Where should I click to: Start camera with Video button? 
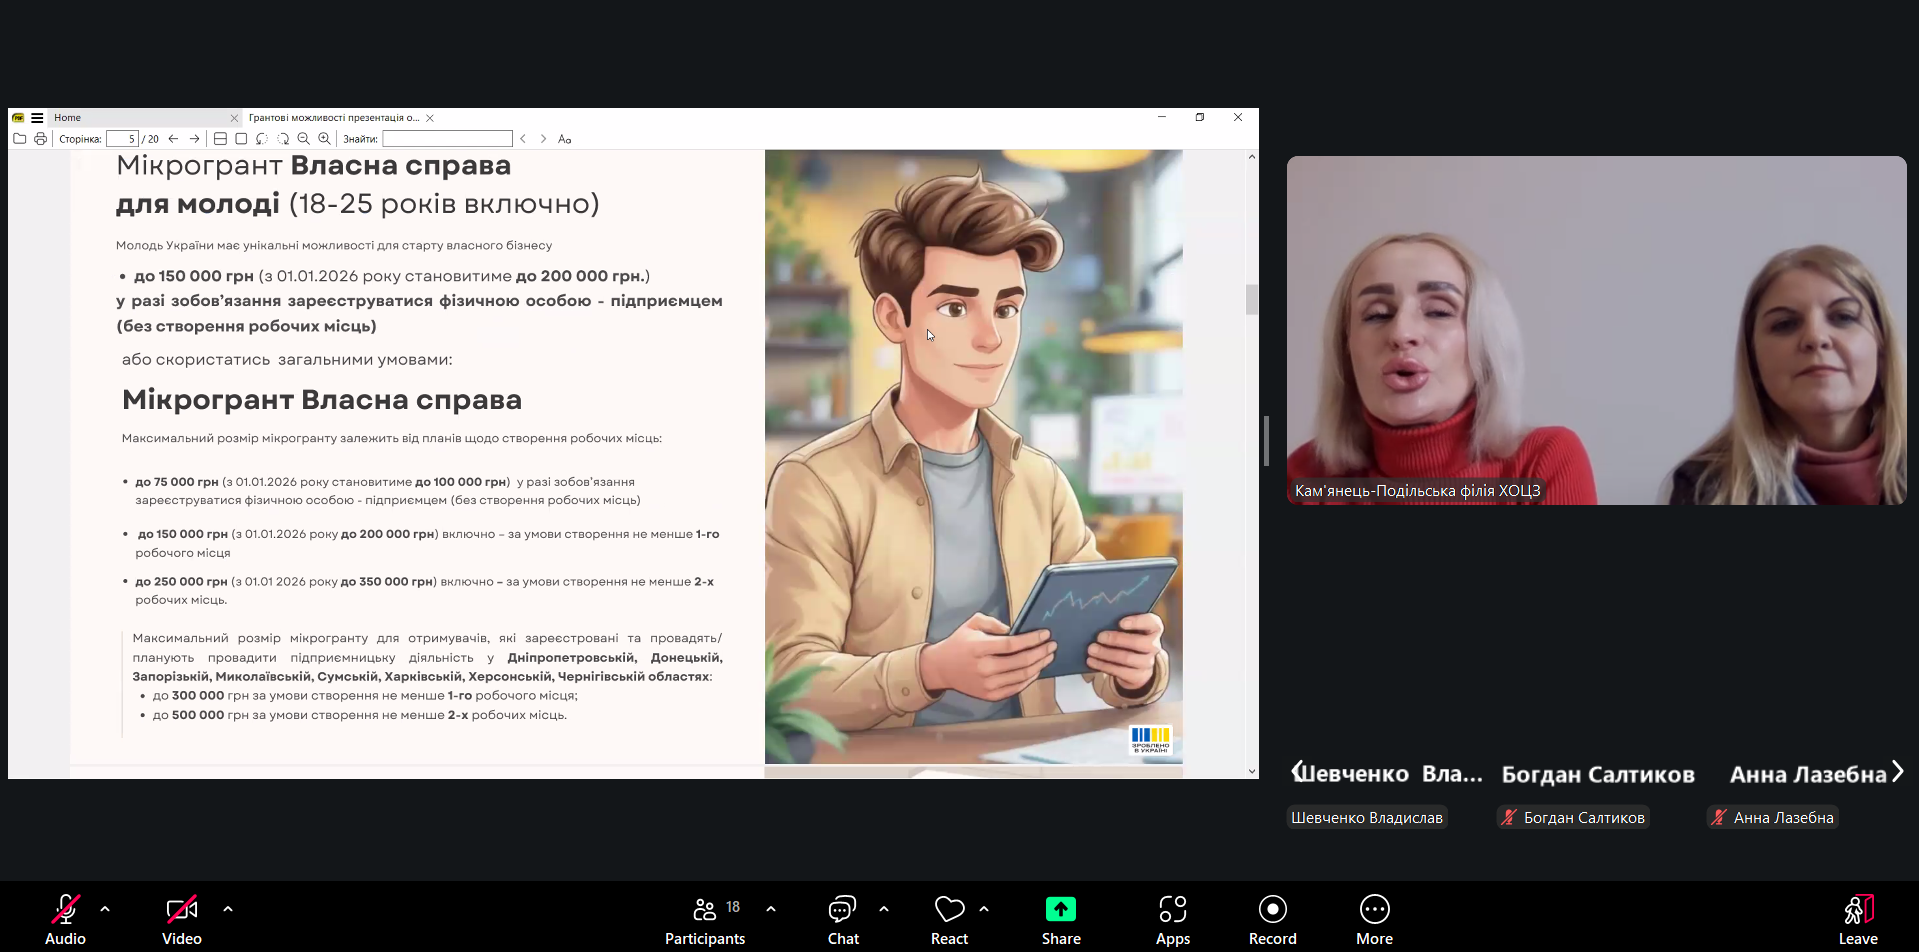tap(181, 919)
